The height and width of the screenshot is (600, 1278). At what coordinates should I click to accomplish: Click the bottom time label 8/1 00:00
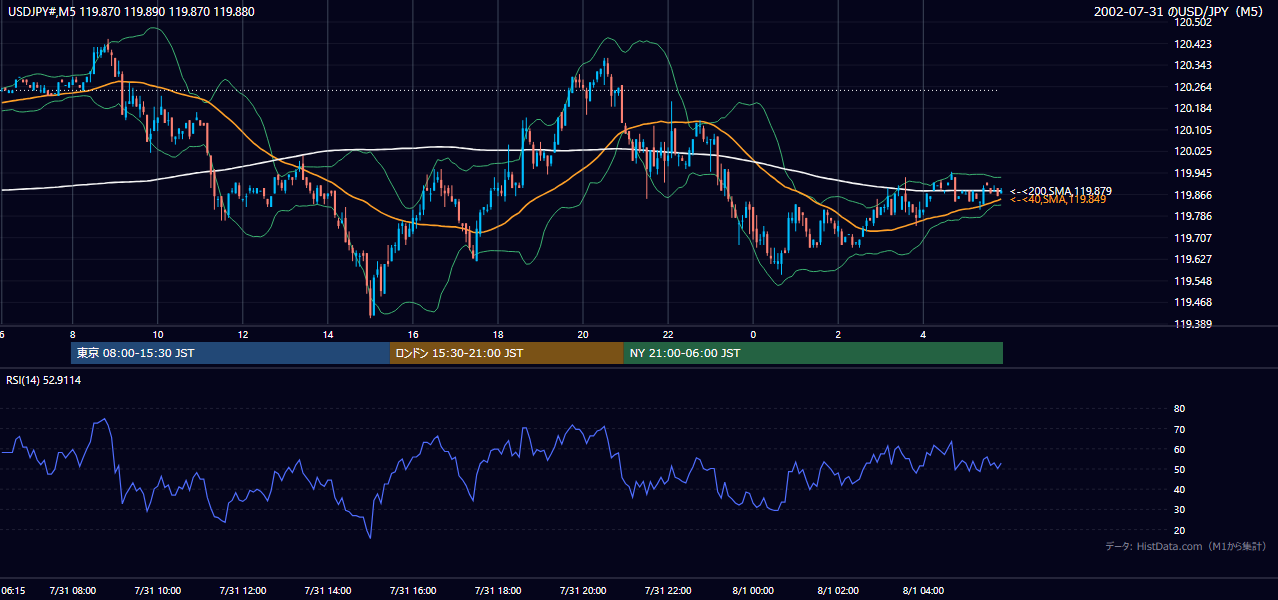point(753,591)
